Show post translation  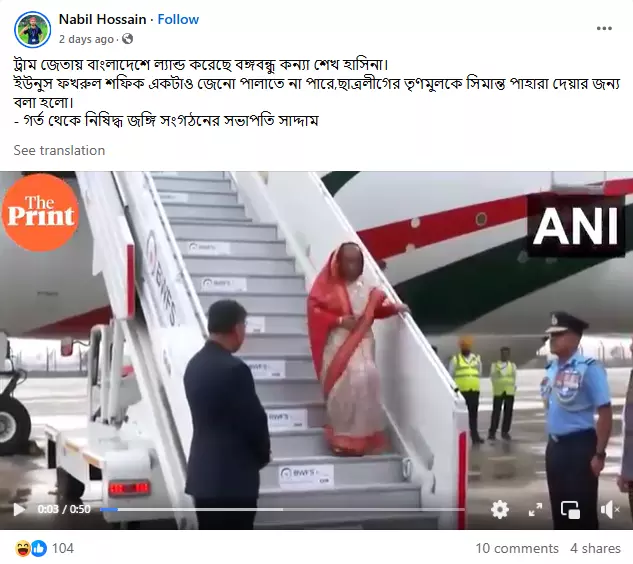[59, 150]
